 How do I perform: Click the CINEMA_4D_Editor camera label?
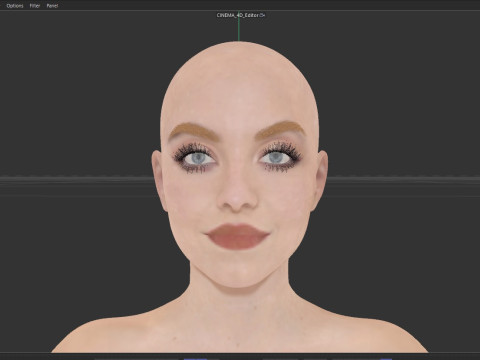click(x=238, y=15)
